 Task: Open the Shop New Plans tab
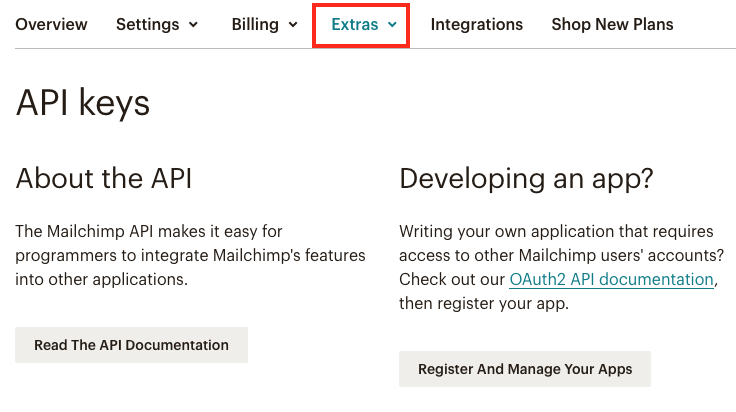coord(612,24)
